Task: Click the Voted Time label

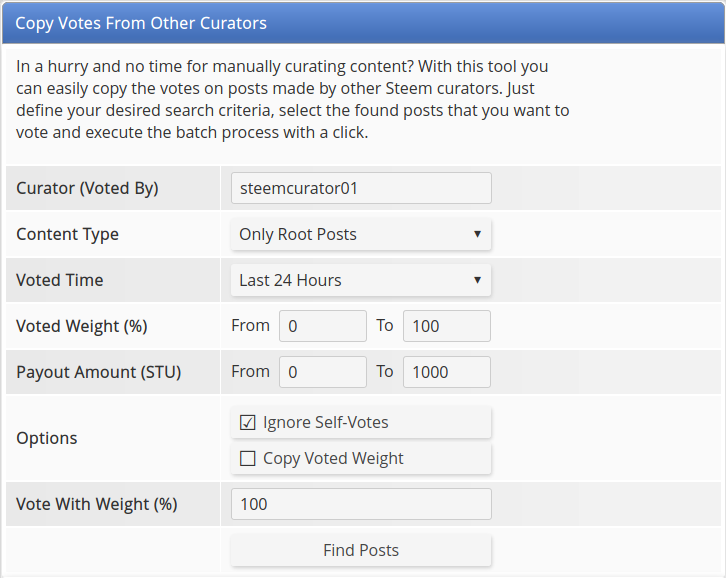Action: [x=60, y=280]
